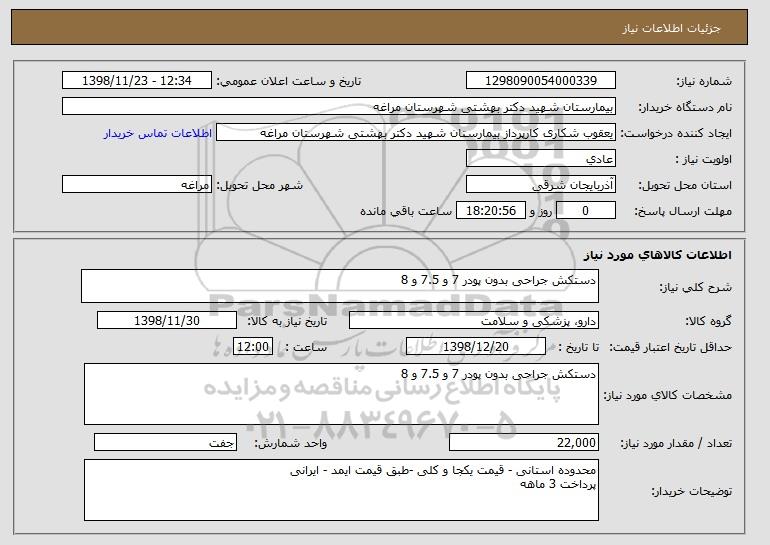Image resolution: width=770 pixels, height=545 pixels.
Task: Select the need number field 1298090054000339
Action: [541, 81]
